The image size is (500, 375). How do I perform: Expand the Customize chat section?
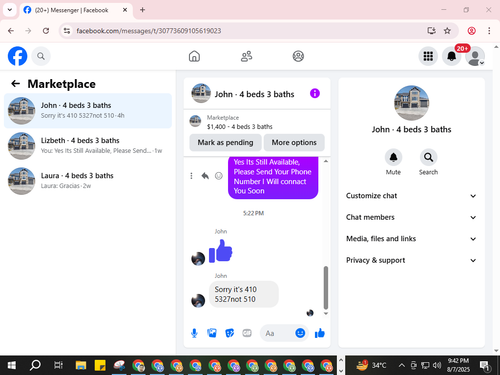pos(411,196)
